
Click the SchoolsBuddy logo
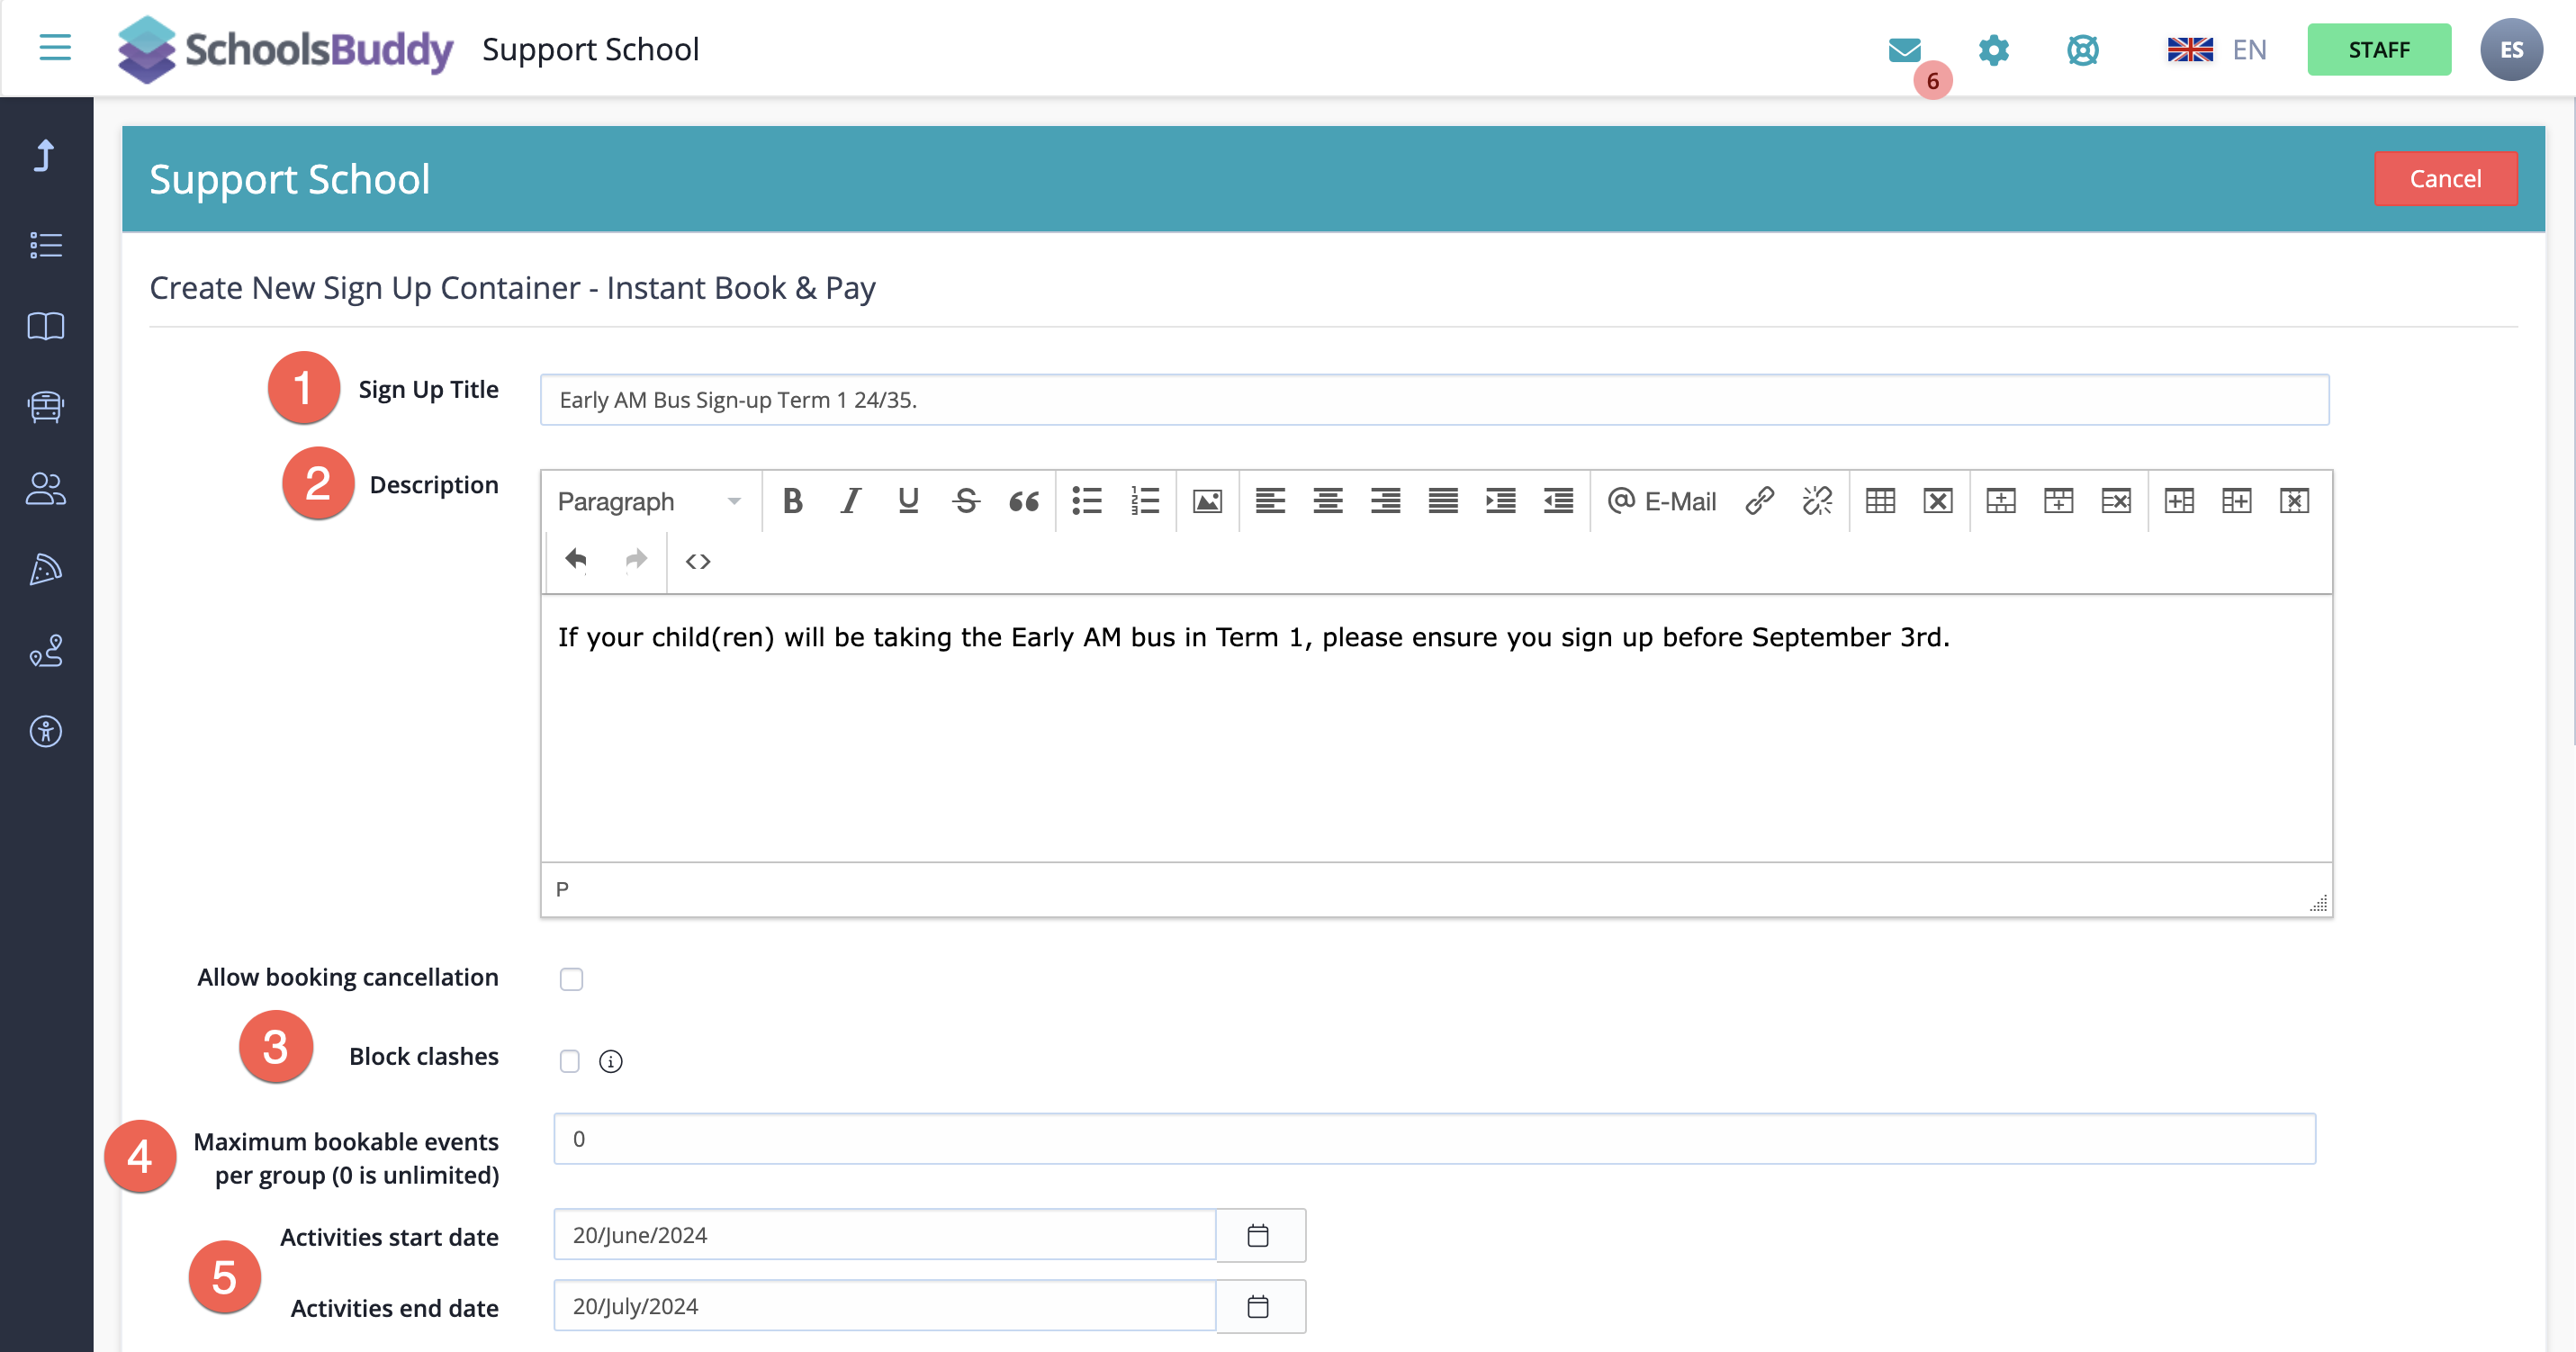[286, 49]
